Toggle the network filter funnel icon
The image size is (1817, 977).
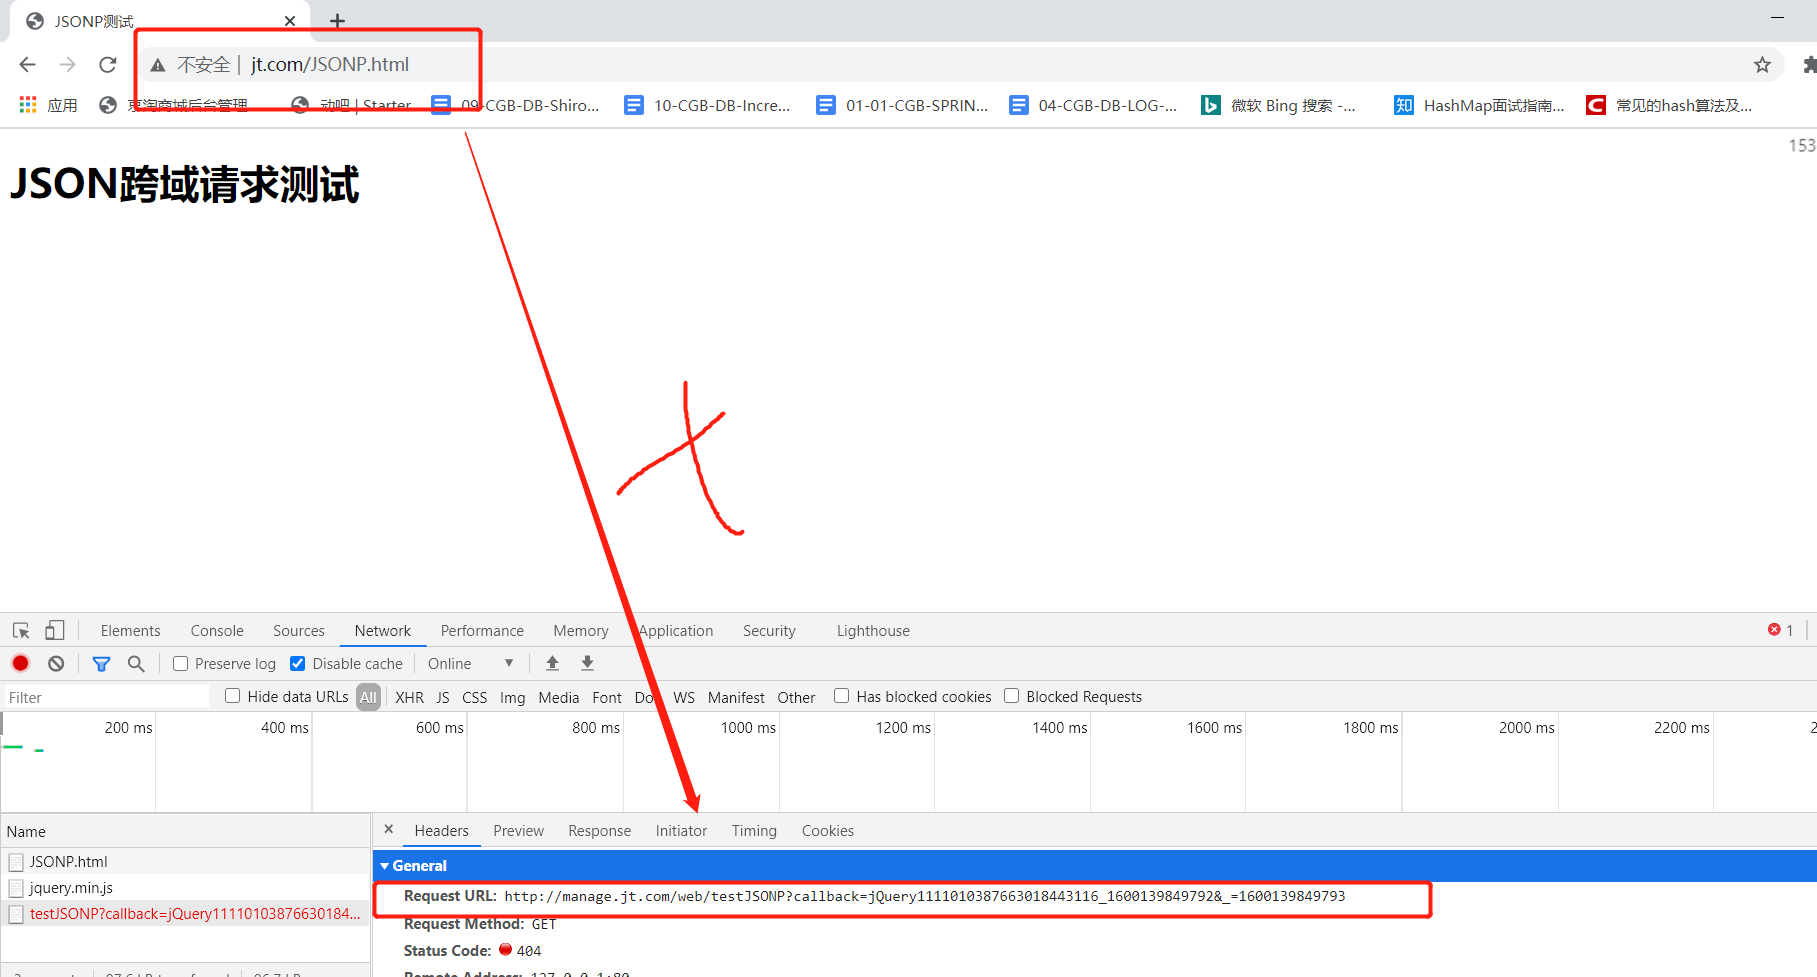(101, 663)
